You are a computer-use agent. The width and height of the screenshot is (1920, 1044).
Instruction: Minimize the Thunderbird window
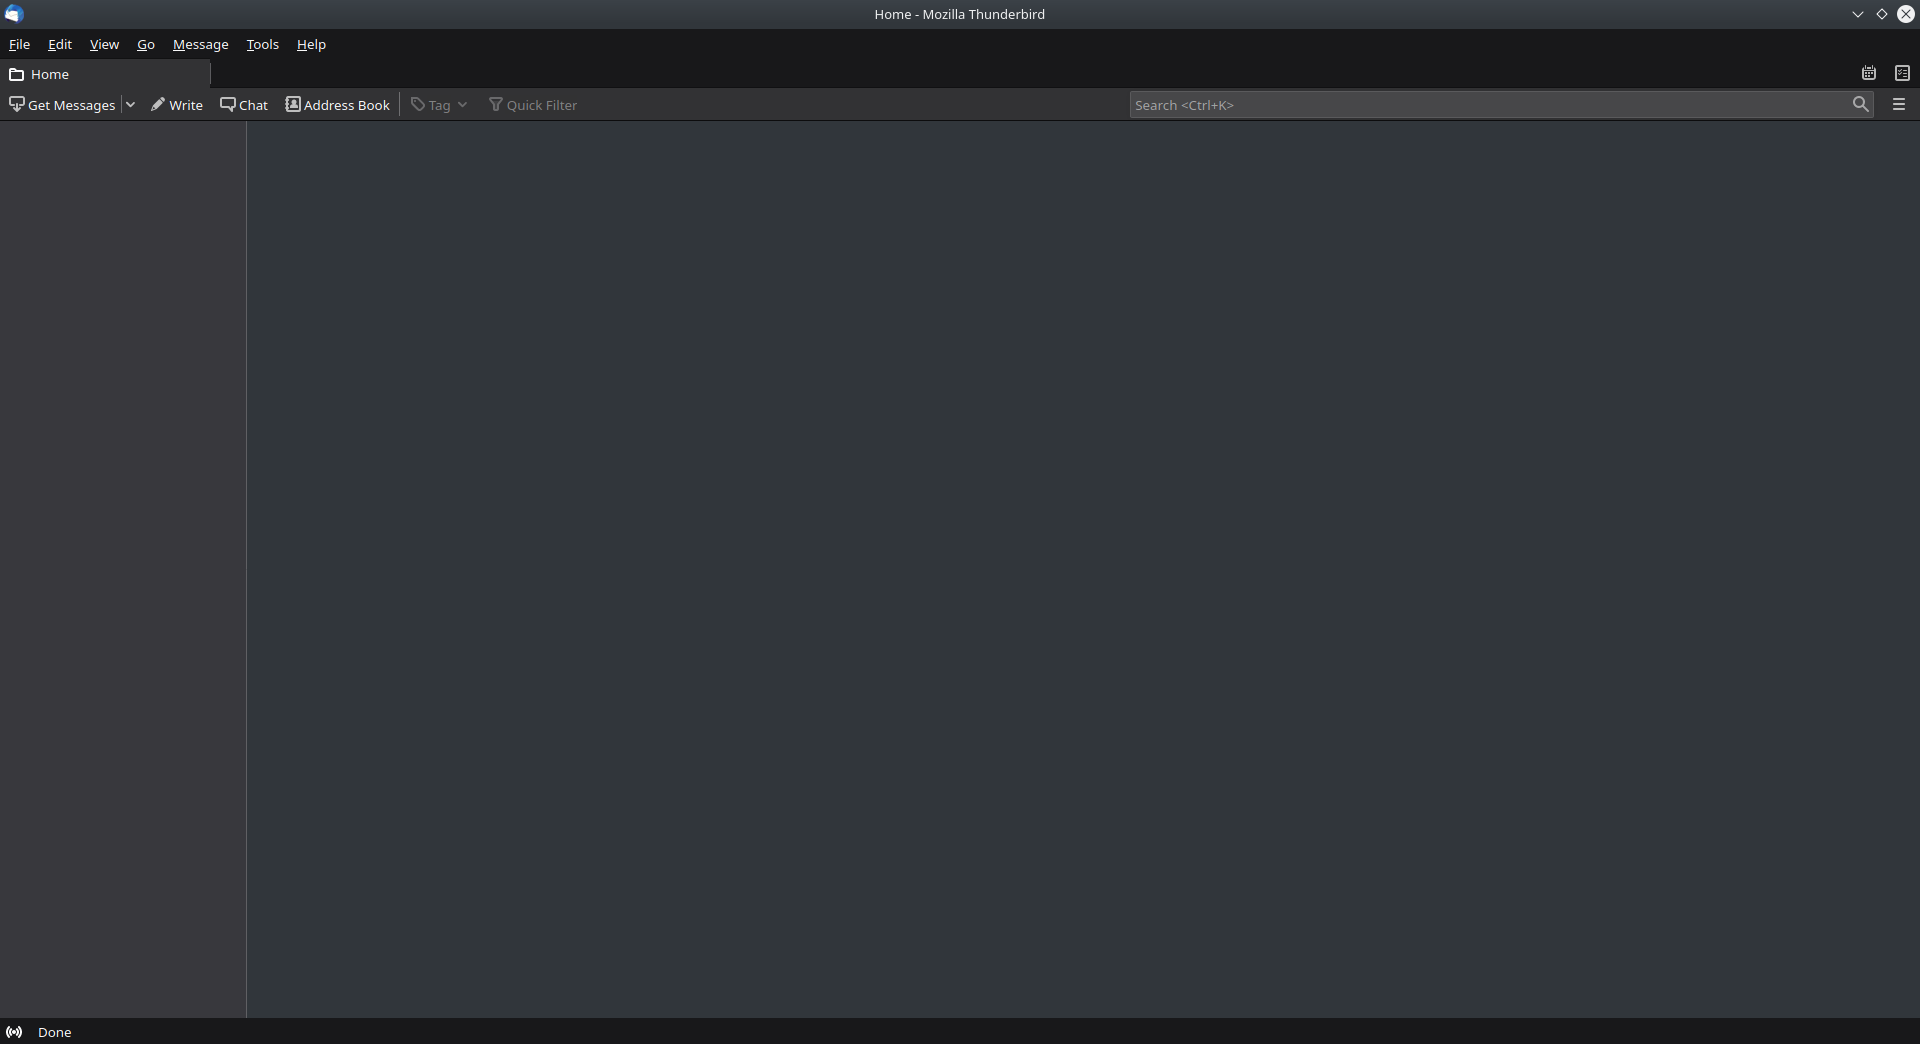tap(1858, 14)
